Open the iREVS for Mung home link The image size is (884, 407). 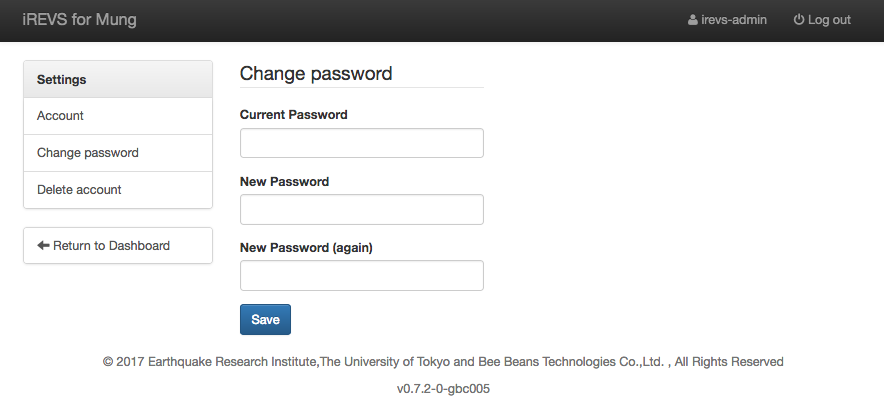tap(79, 20)
